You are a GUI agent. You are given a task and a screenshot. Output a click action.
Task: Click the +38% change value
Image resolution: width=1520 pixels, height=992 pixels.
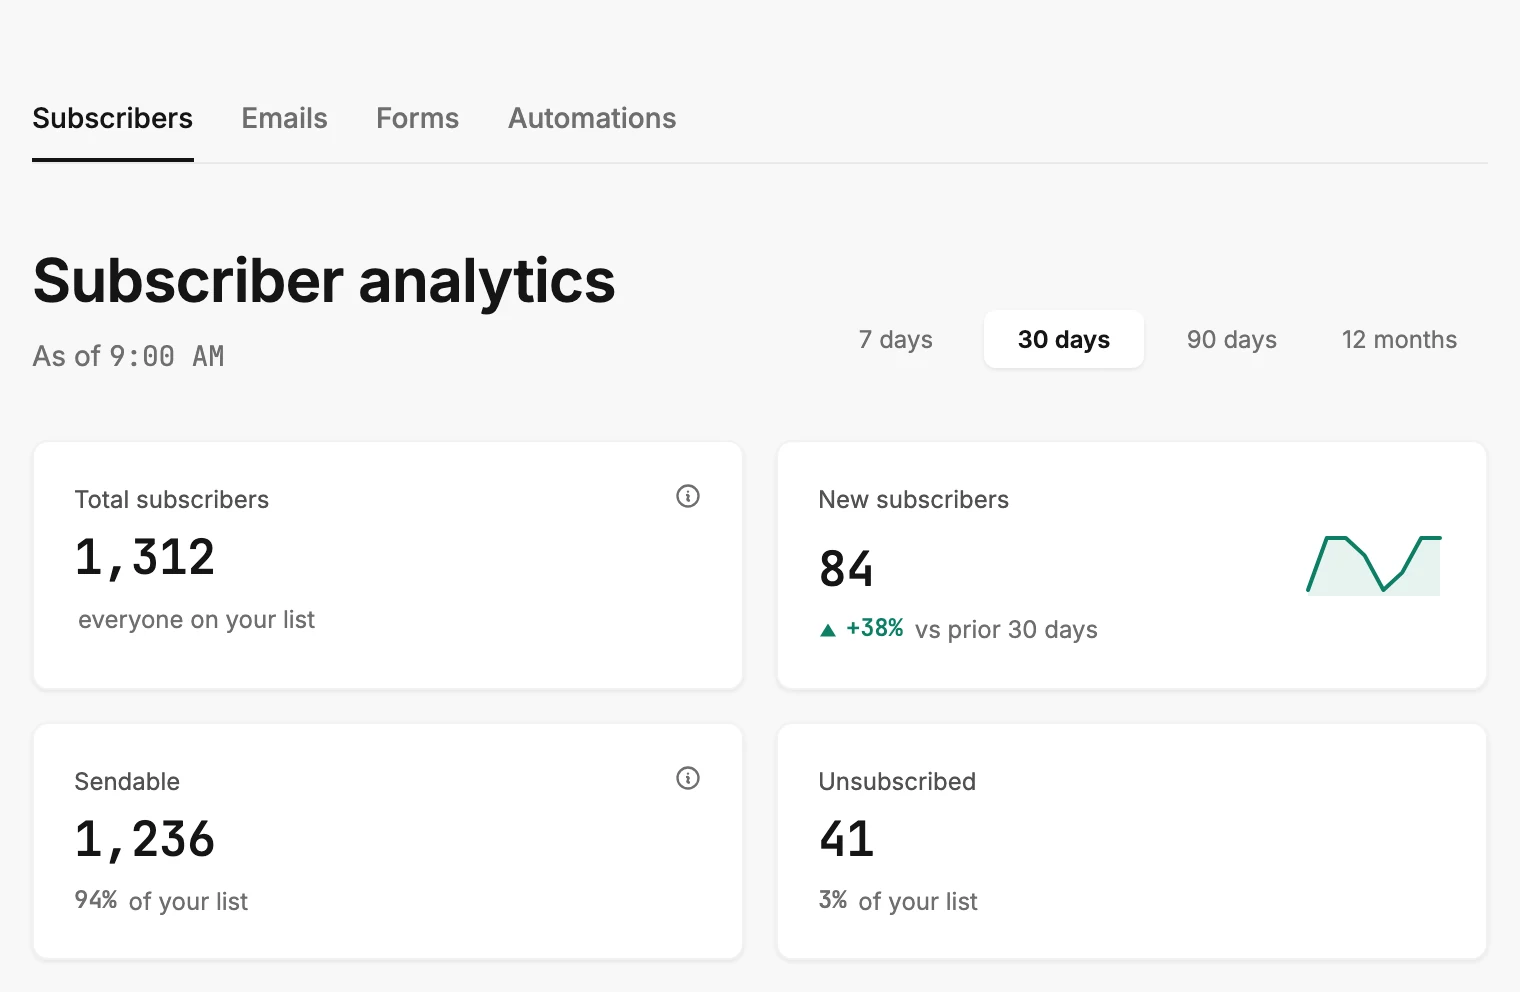tap(875, 628)
